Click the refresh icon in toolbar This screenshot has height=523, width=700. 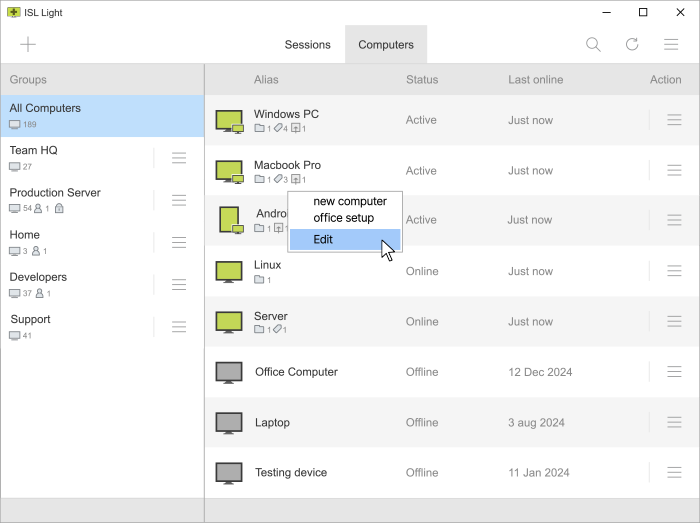coord(632,44)
